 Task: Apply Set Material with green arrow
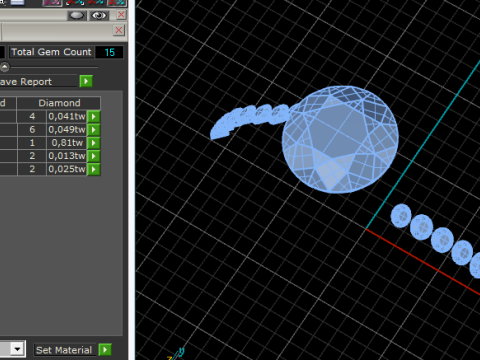[x=105, y=350]
